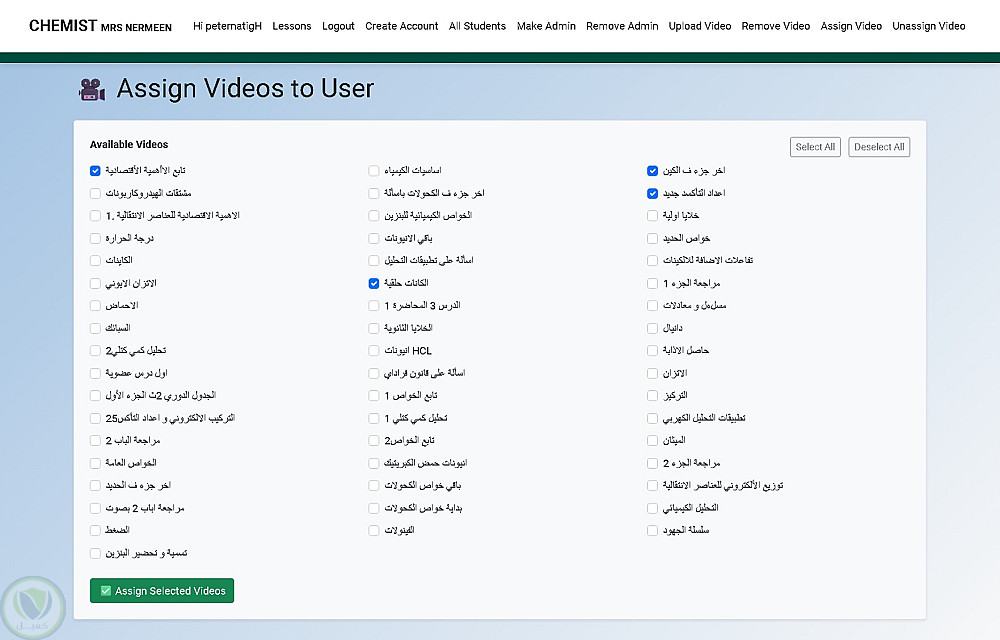Check the الاحماض video box
This screenshot has width=1000, height=640.
[x=95, y=305]
